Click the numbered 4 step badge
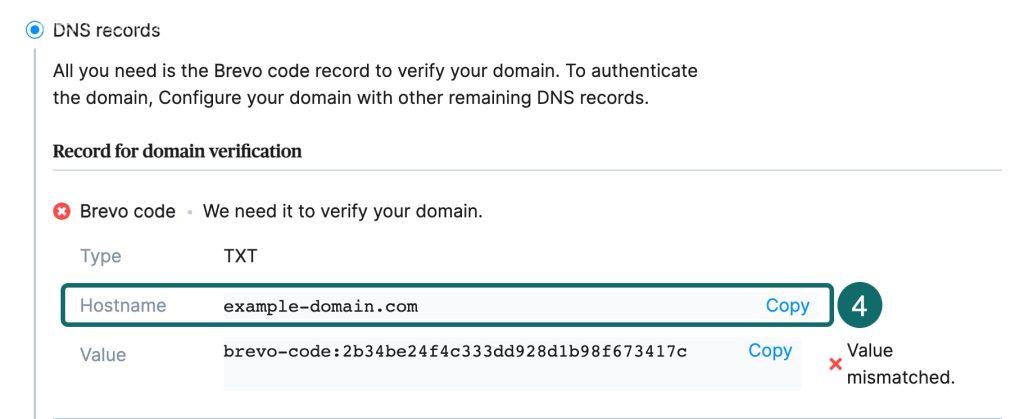The width and height of the screenshot is (1024, 419). (859, 306)
